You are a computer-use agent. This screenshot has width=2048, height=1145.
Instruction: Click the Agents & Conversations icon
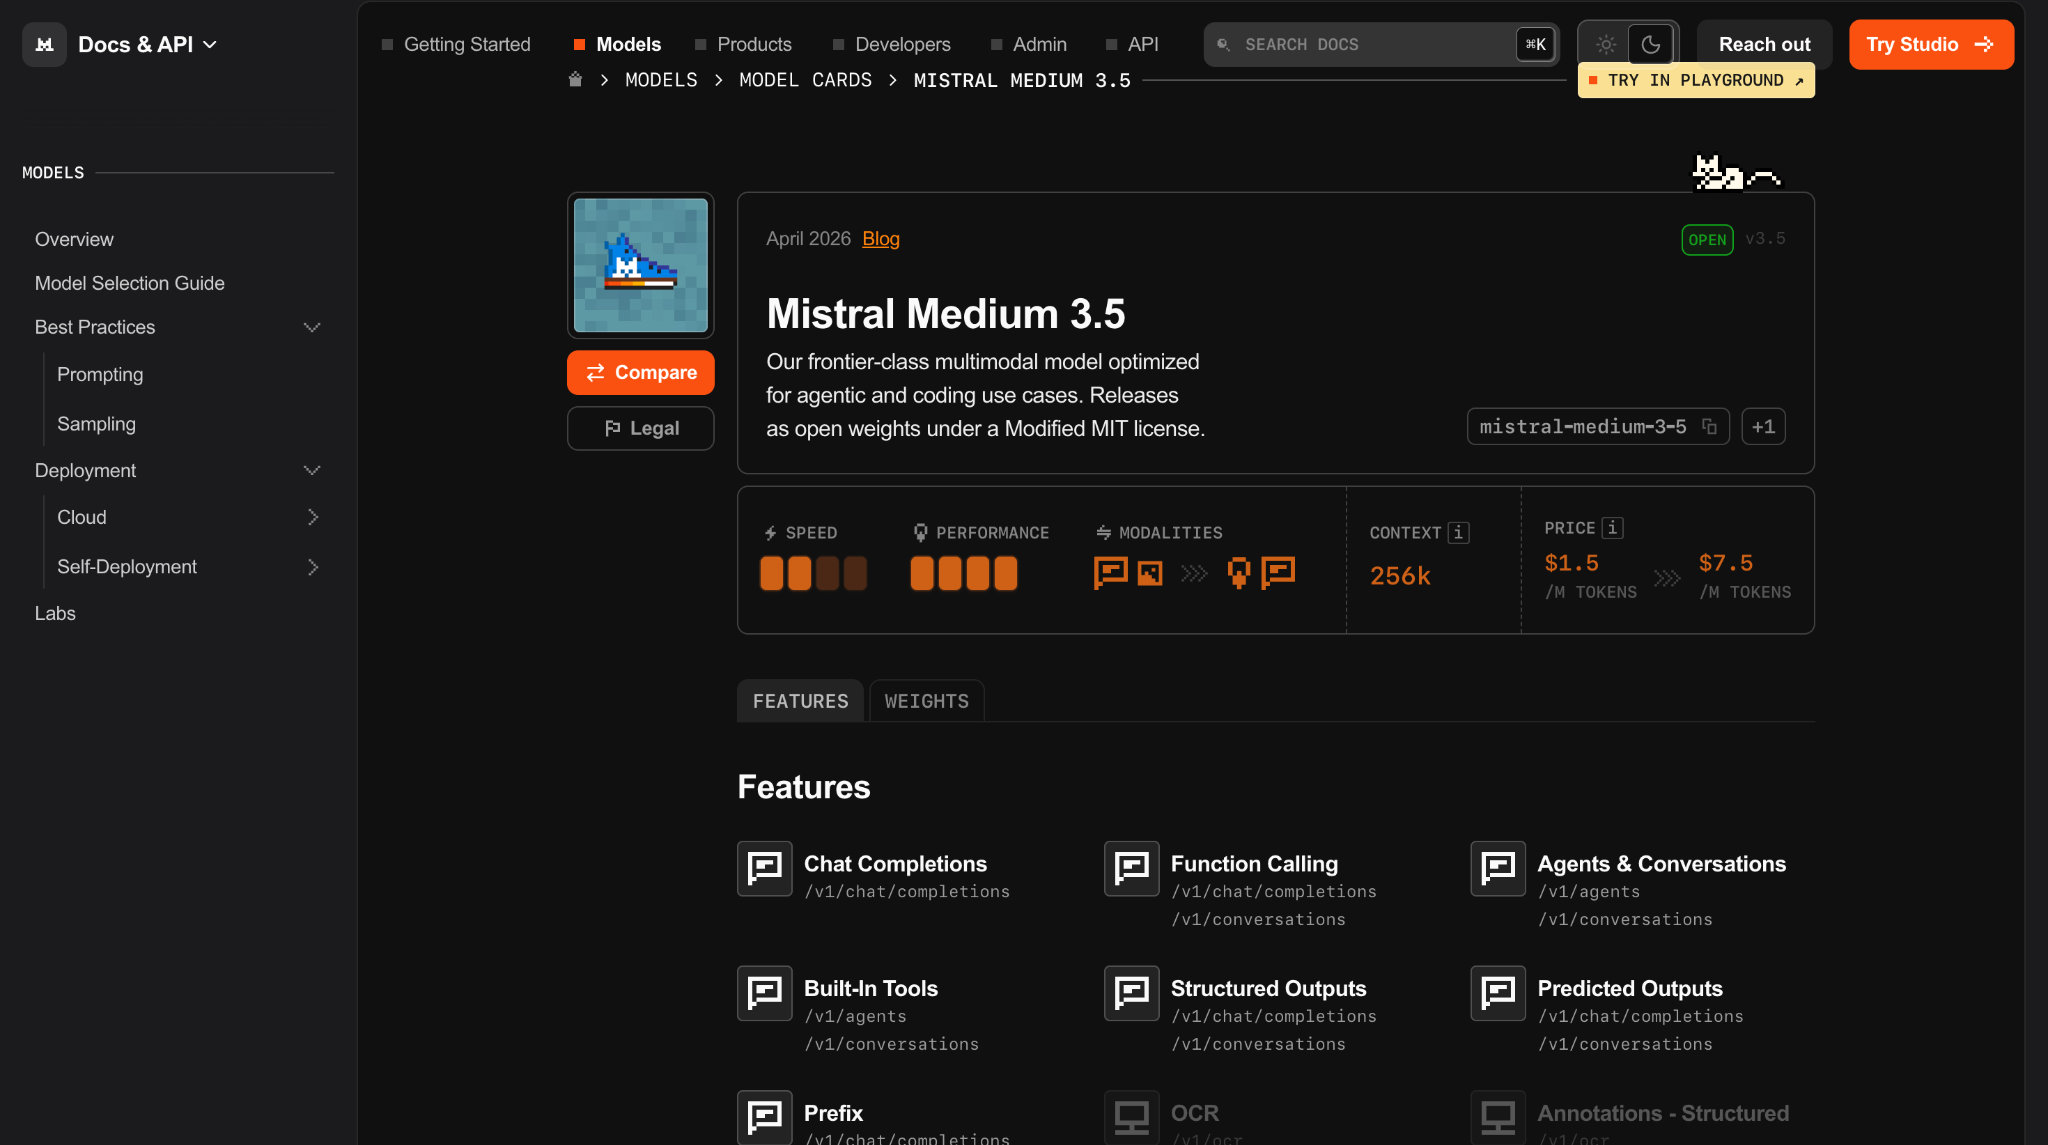click(1498, 869)
